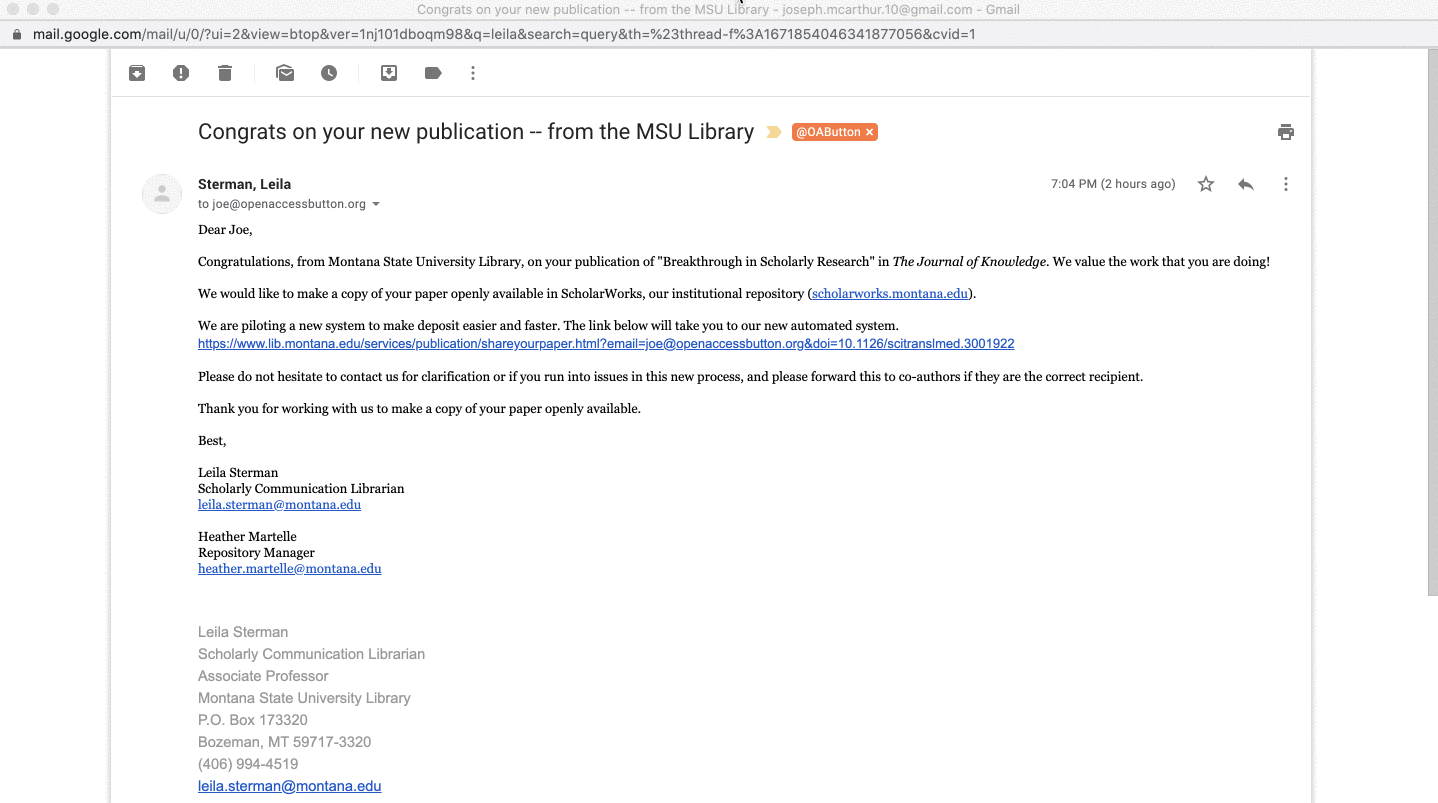Click the 7:04 PM timestamp
The height and width of the screenshot is (803, 1438).
[1113, 184]
